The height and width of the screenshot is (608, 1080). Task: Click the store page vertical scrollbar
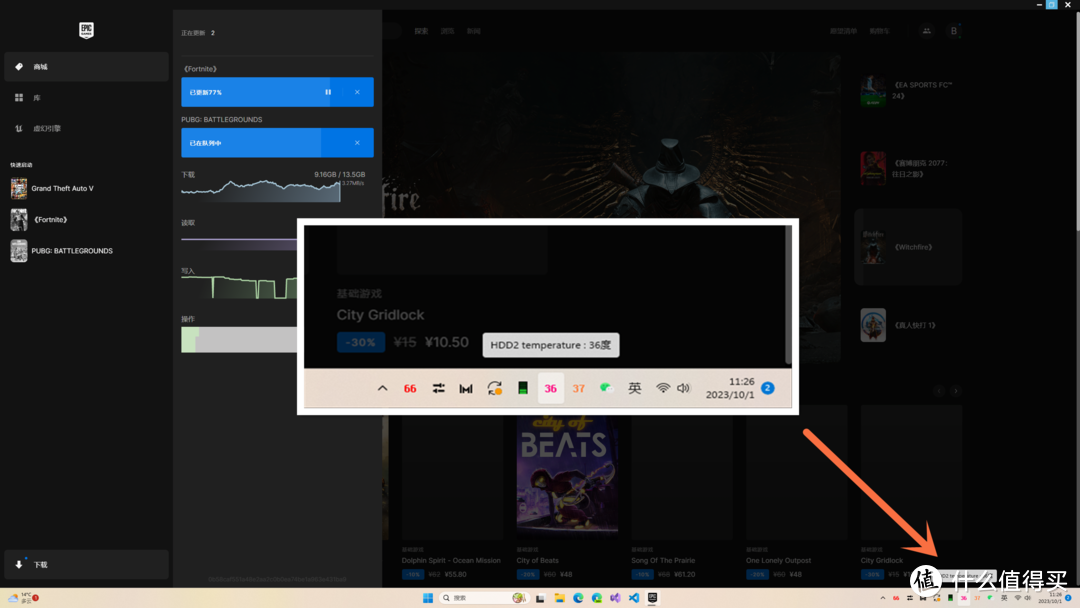(x=1077, y=120)
